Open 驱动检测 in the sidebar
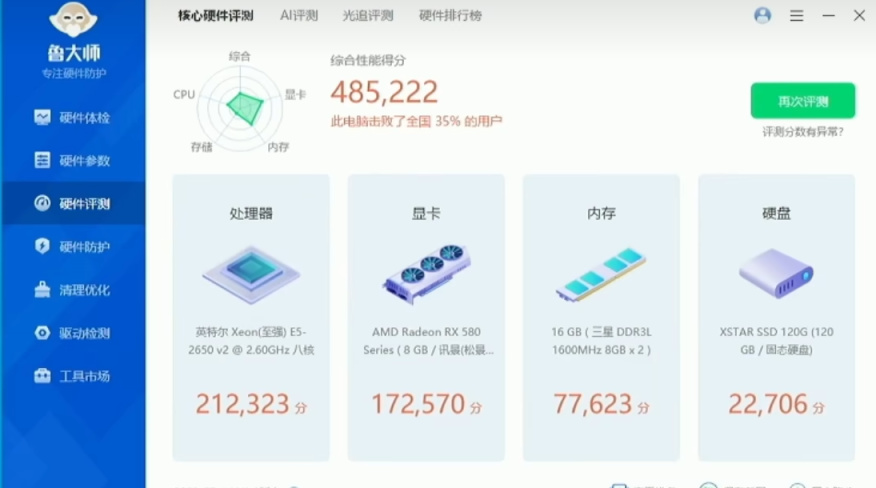The image size is (876, 488). pos(73,333)
